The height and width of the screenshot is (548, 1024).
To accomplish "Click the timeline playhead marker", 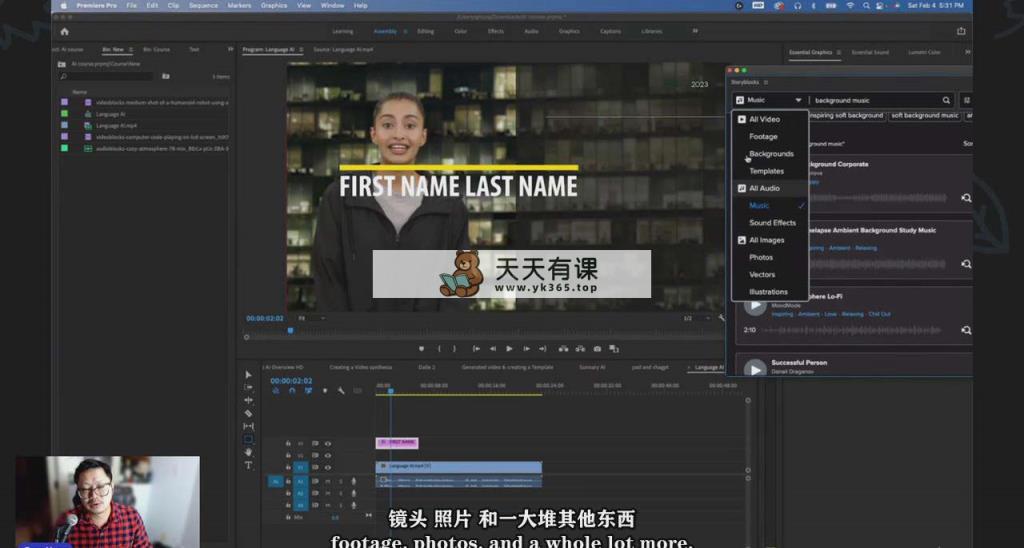I will click(391, 391).
